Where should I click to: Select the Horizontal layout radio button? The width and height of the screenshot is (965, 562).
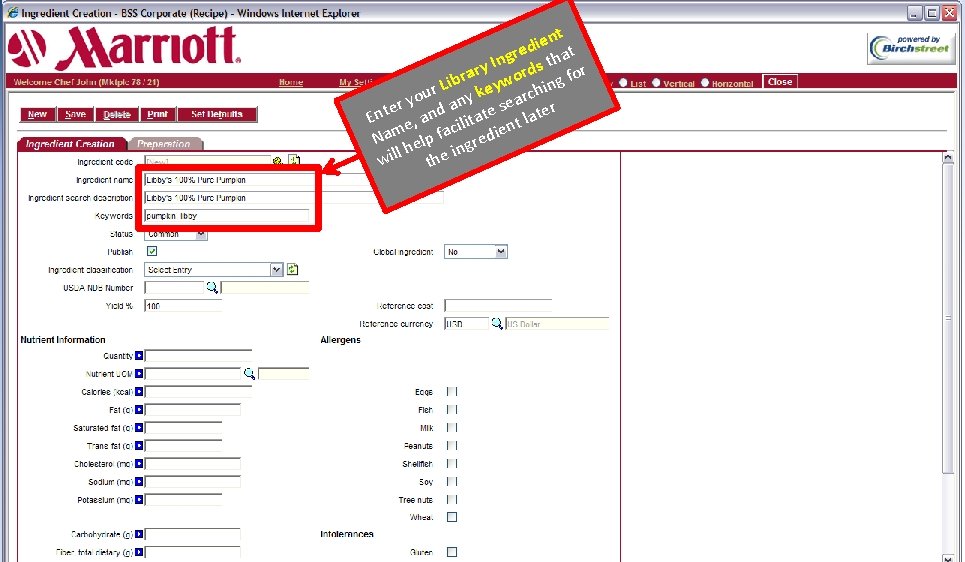[x=705, y=82]
